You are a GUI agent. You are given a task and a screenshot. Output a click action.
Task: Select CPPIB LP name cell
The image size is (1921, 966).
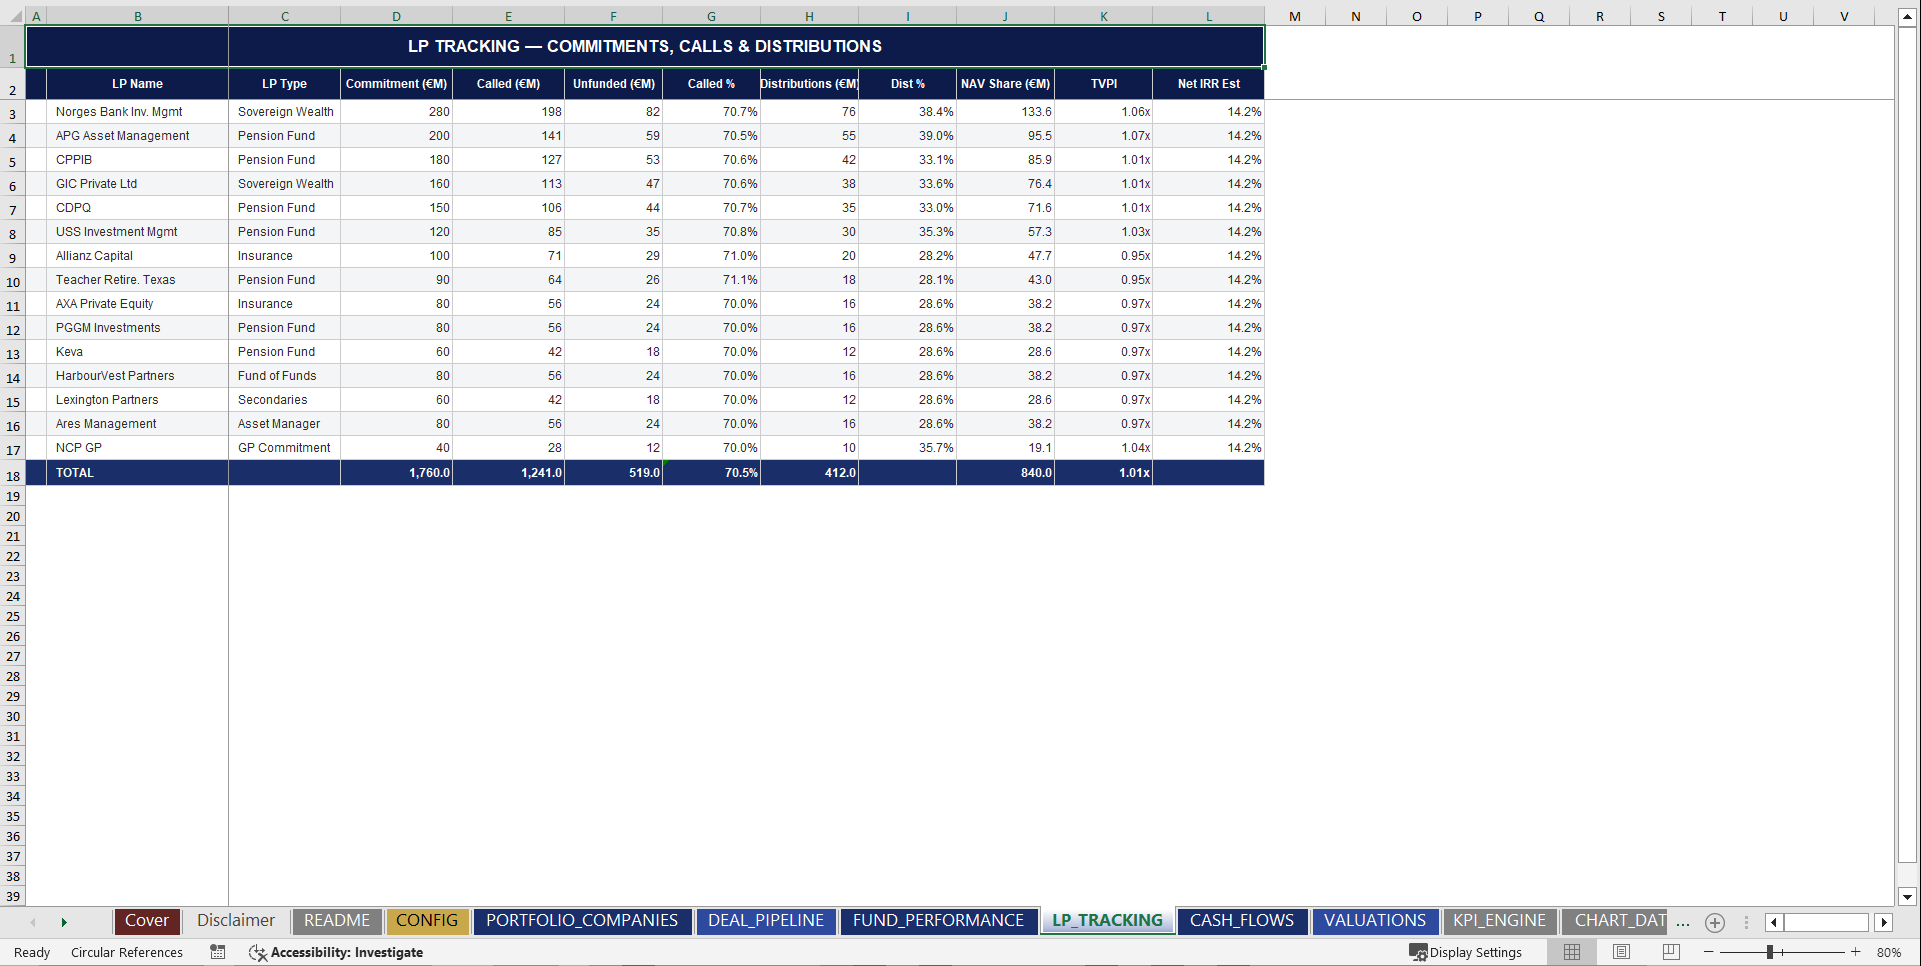pyautogui.click(x=137, y=160)
